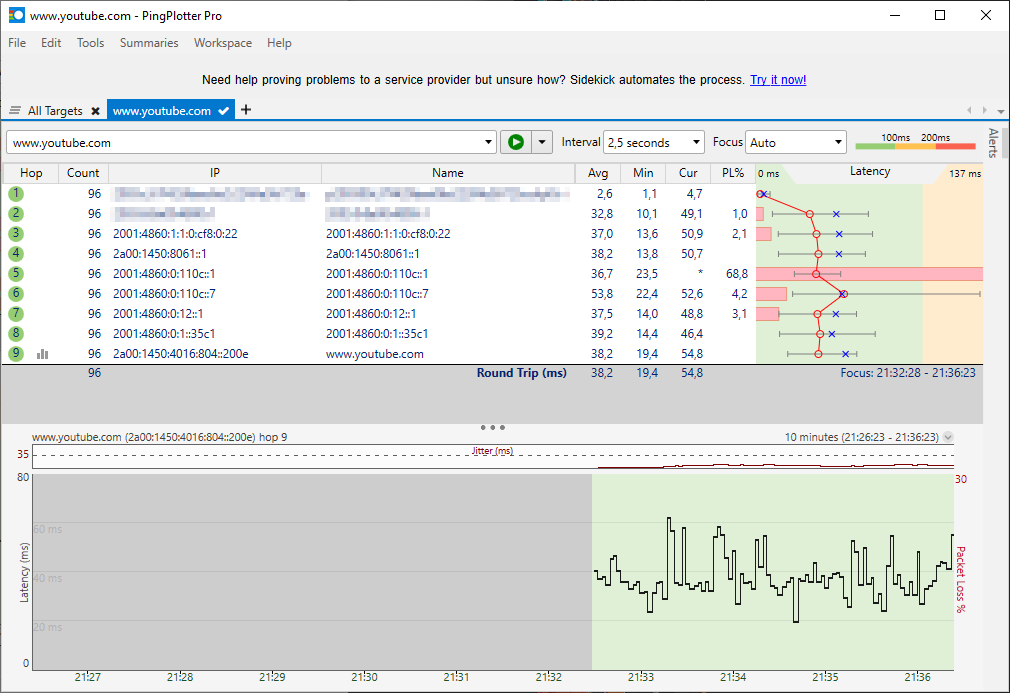
Task: Click the Jitter (ms) graph label
Action: (493, 451)
